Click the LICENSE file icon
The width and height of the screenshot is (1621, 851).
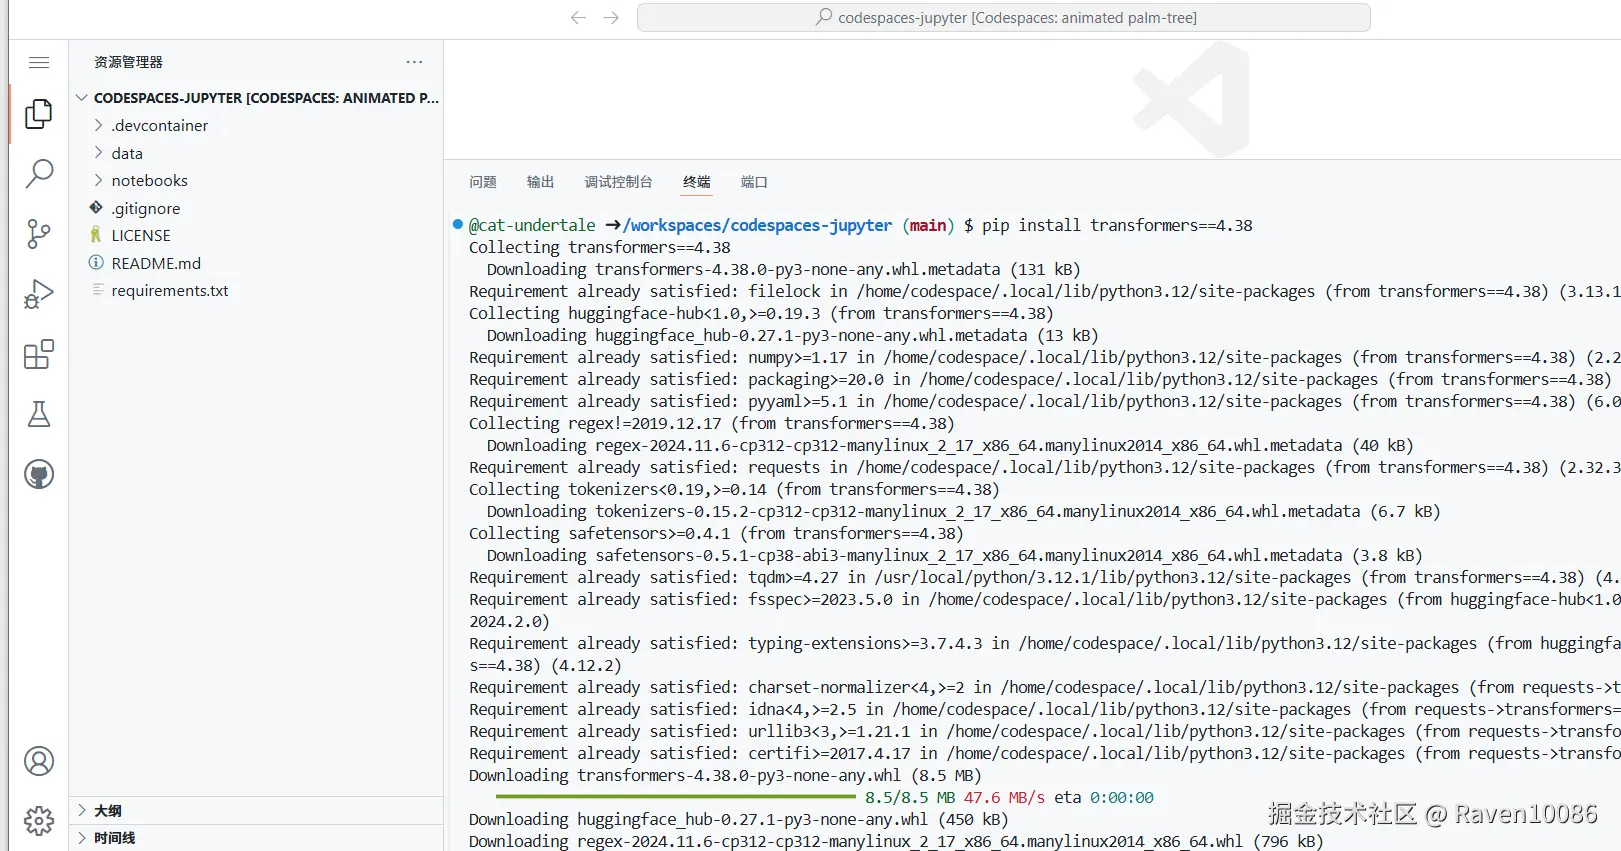coord(96,234)
